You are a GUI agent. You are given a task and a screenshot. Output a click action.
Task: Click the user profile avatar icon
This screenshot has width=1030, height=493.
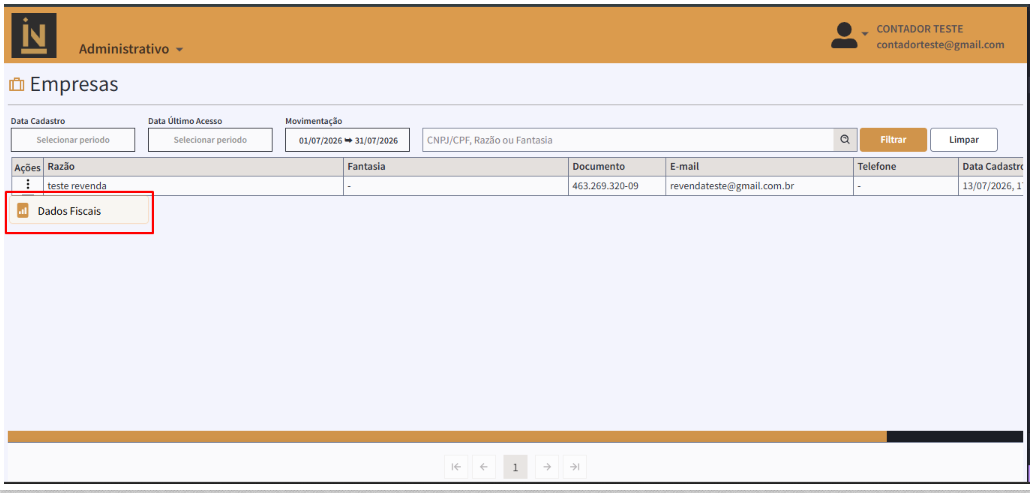click(x=843, y=35)
